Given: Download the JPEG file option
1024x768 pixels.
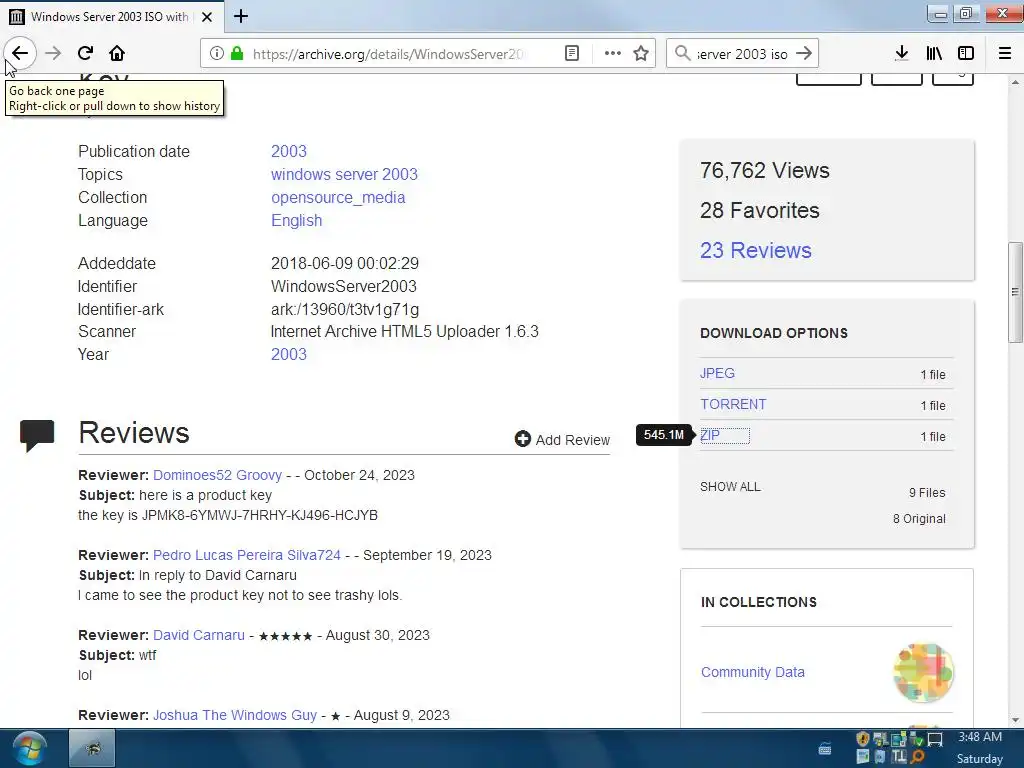Looking at the screenshot, I should coord(717,374).
